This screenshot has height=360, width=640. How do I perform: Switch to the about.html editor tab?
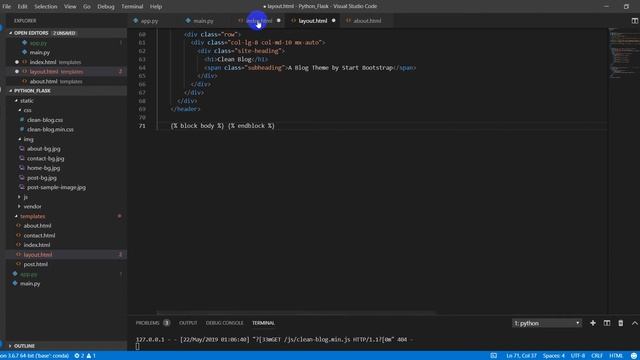click(367, 21)
